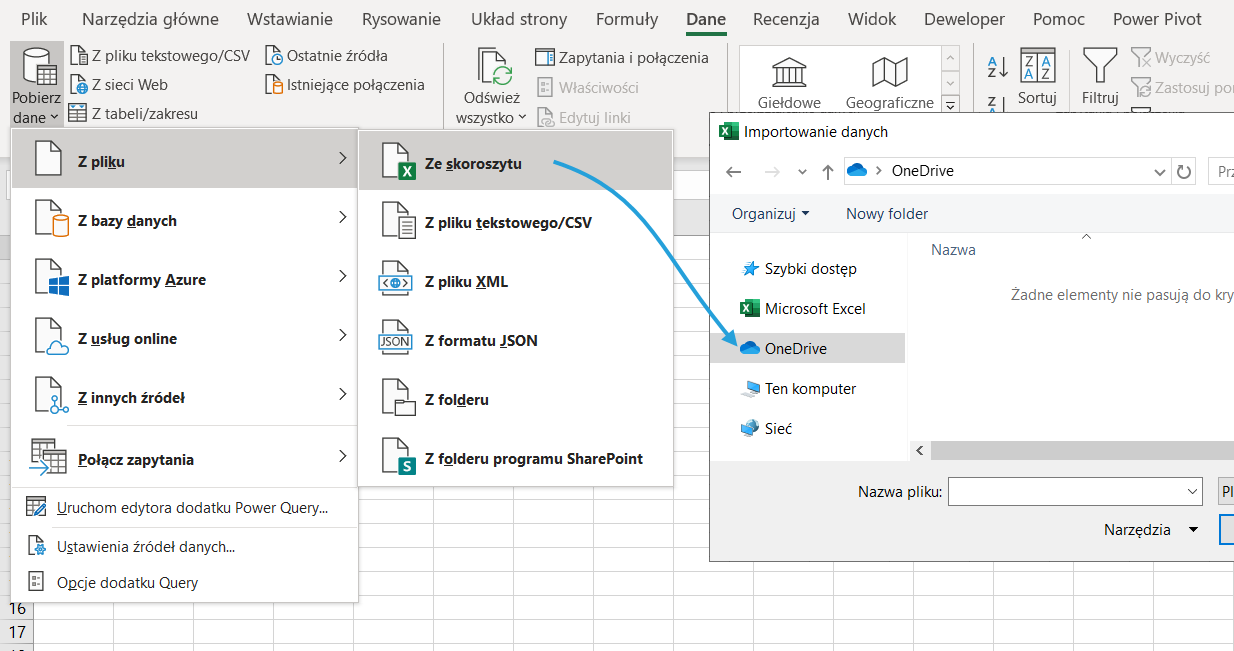Switch to the Formuły ribbon tab

pos(626,19)
